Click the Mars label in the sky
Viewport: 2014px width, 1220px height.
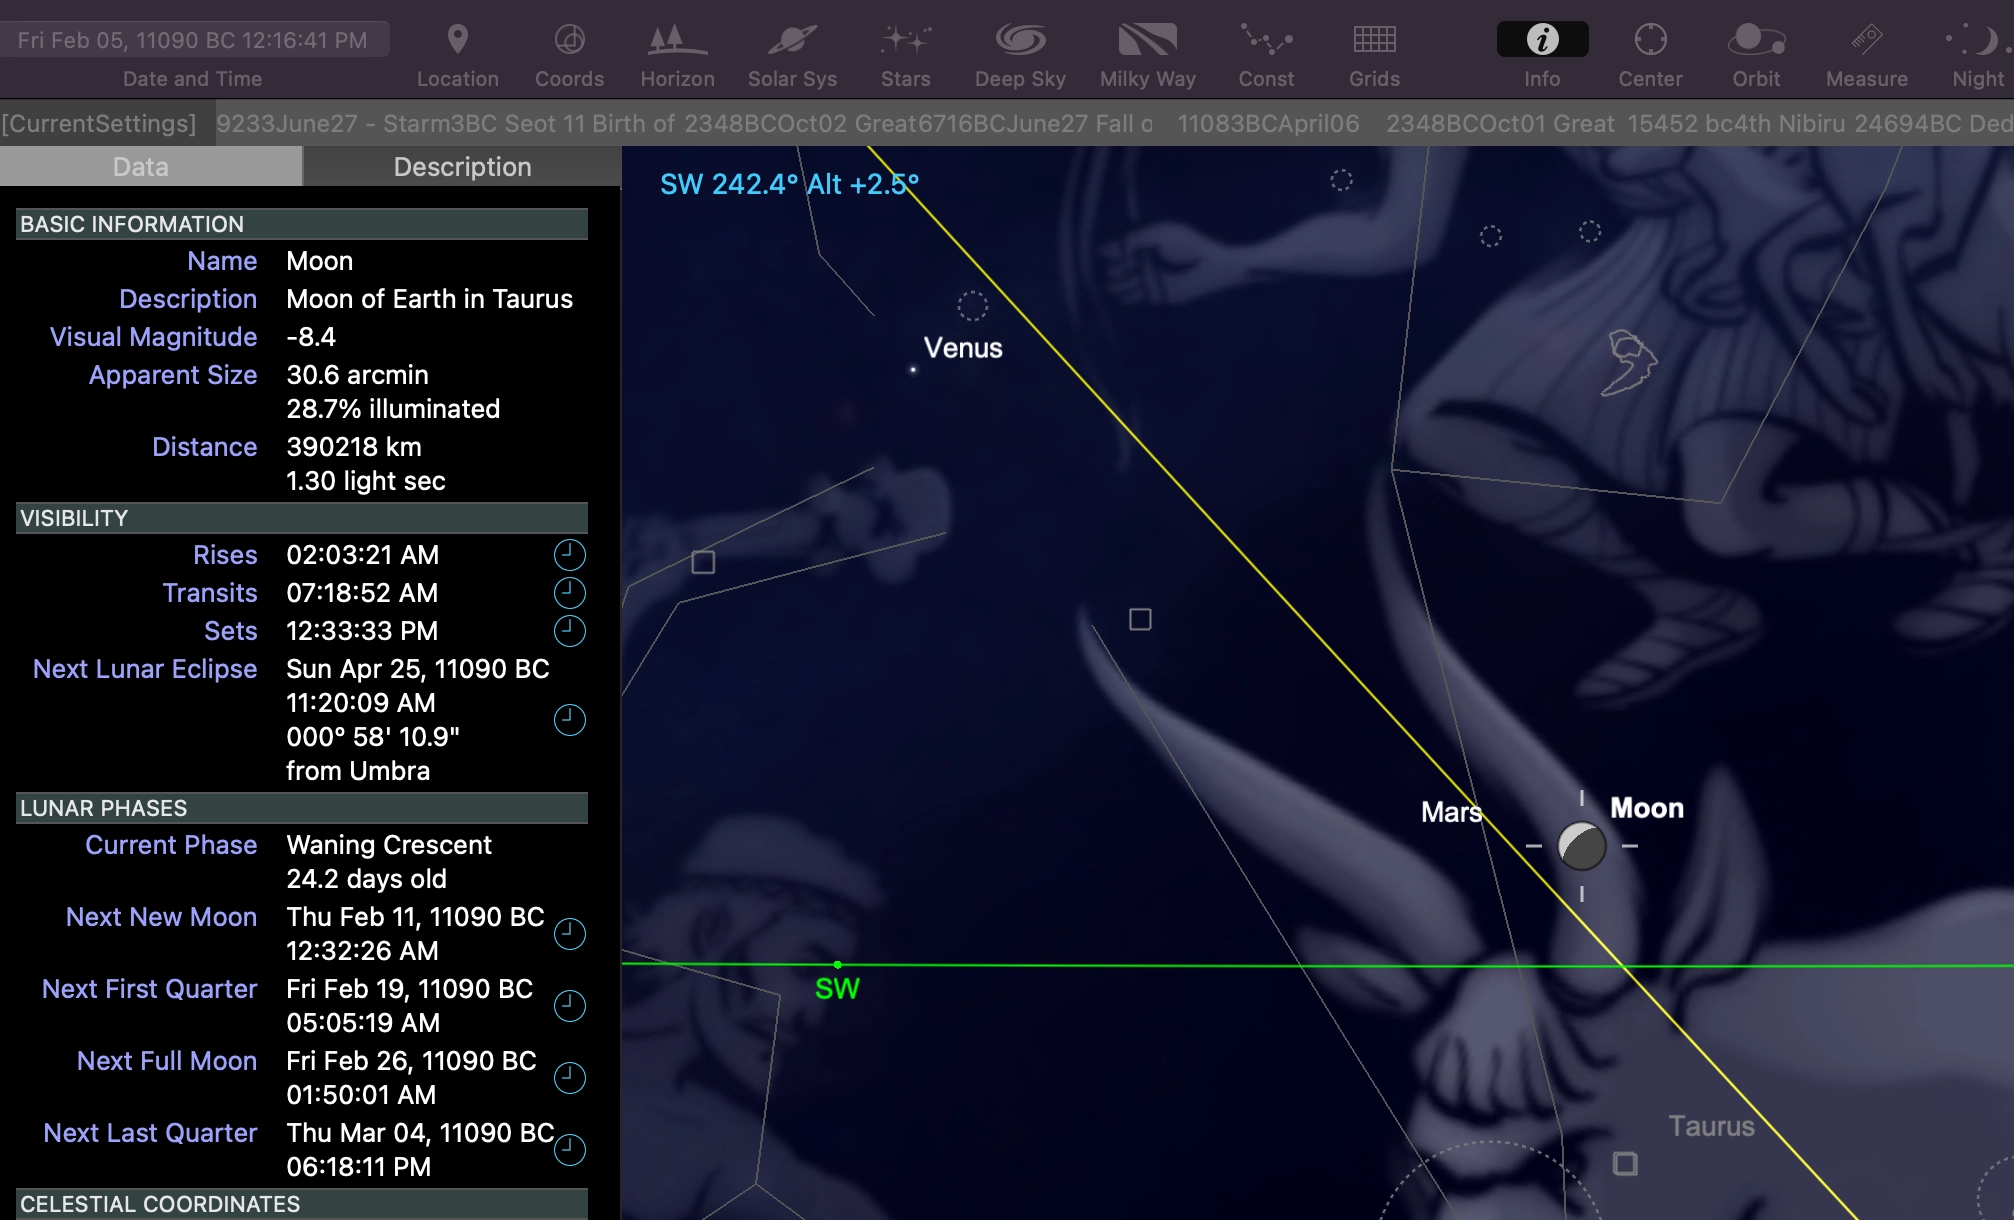(x=1451, y=812)
